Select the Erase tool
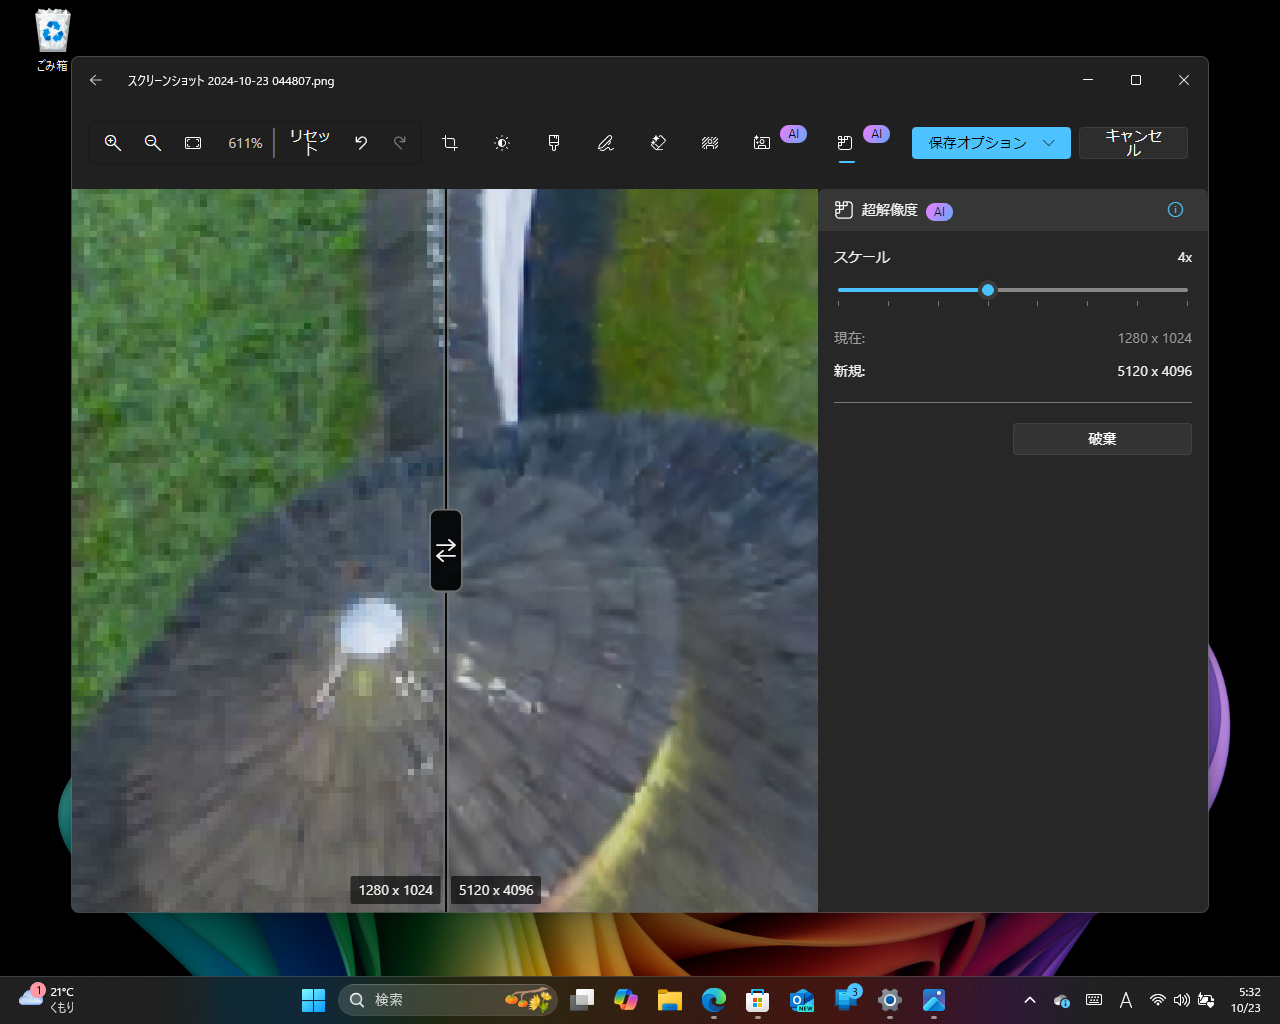The width and height of the screenshot is (1280, 1024). pos(658,143)
